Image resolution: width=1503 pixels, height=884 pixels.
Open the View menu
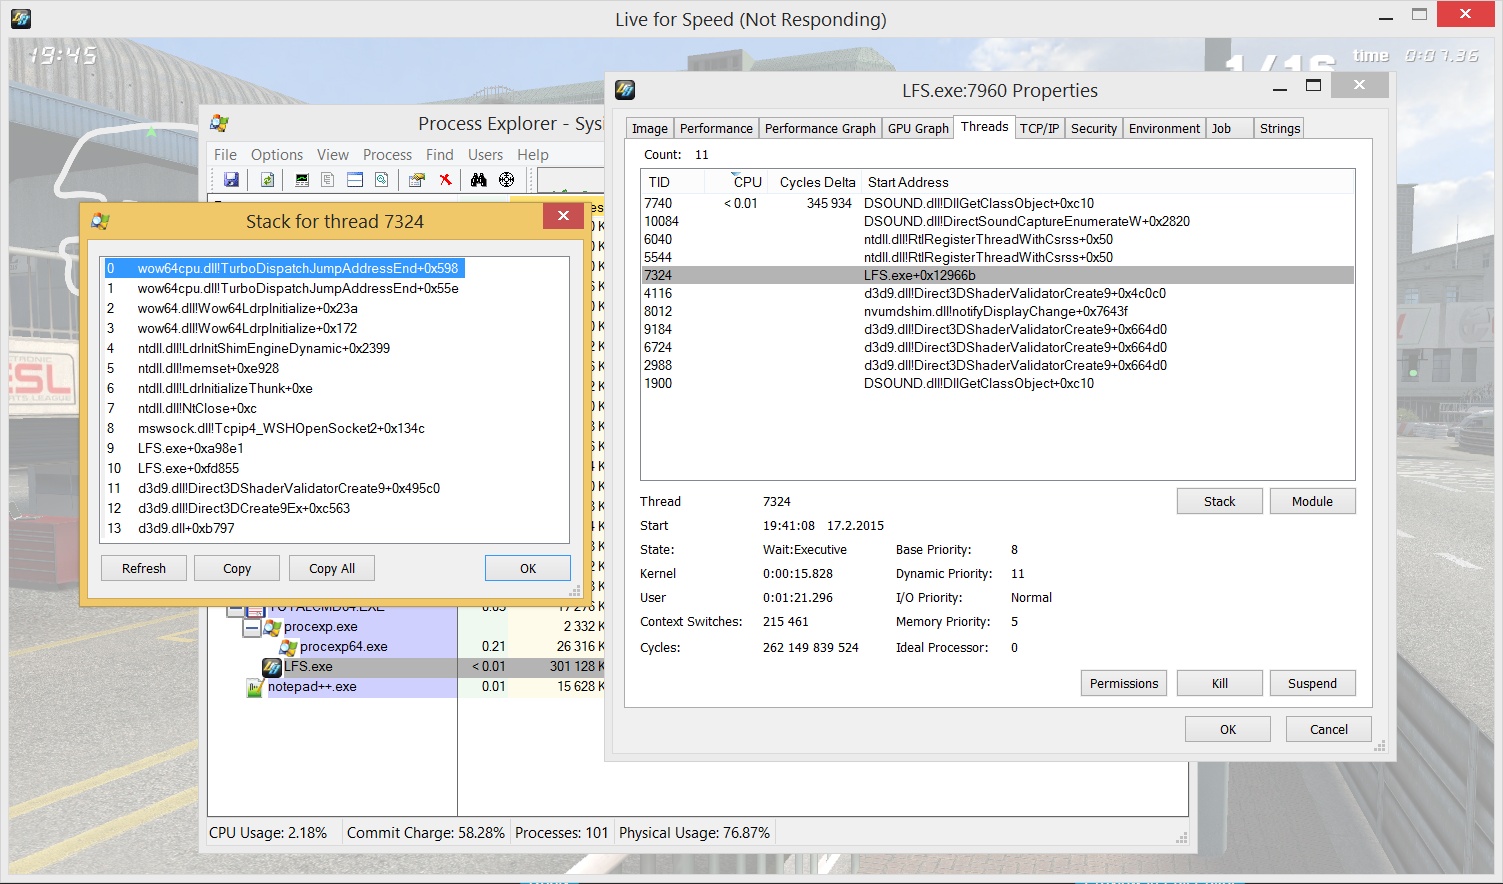coord(333,155)
